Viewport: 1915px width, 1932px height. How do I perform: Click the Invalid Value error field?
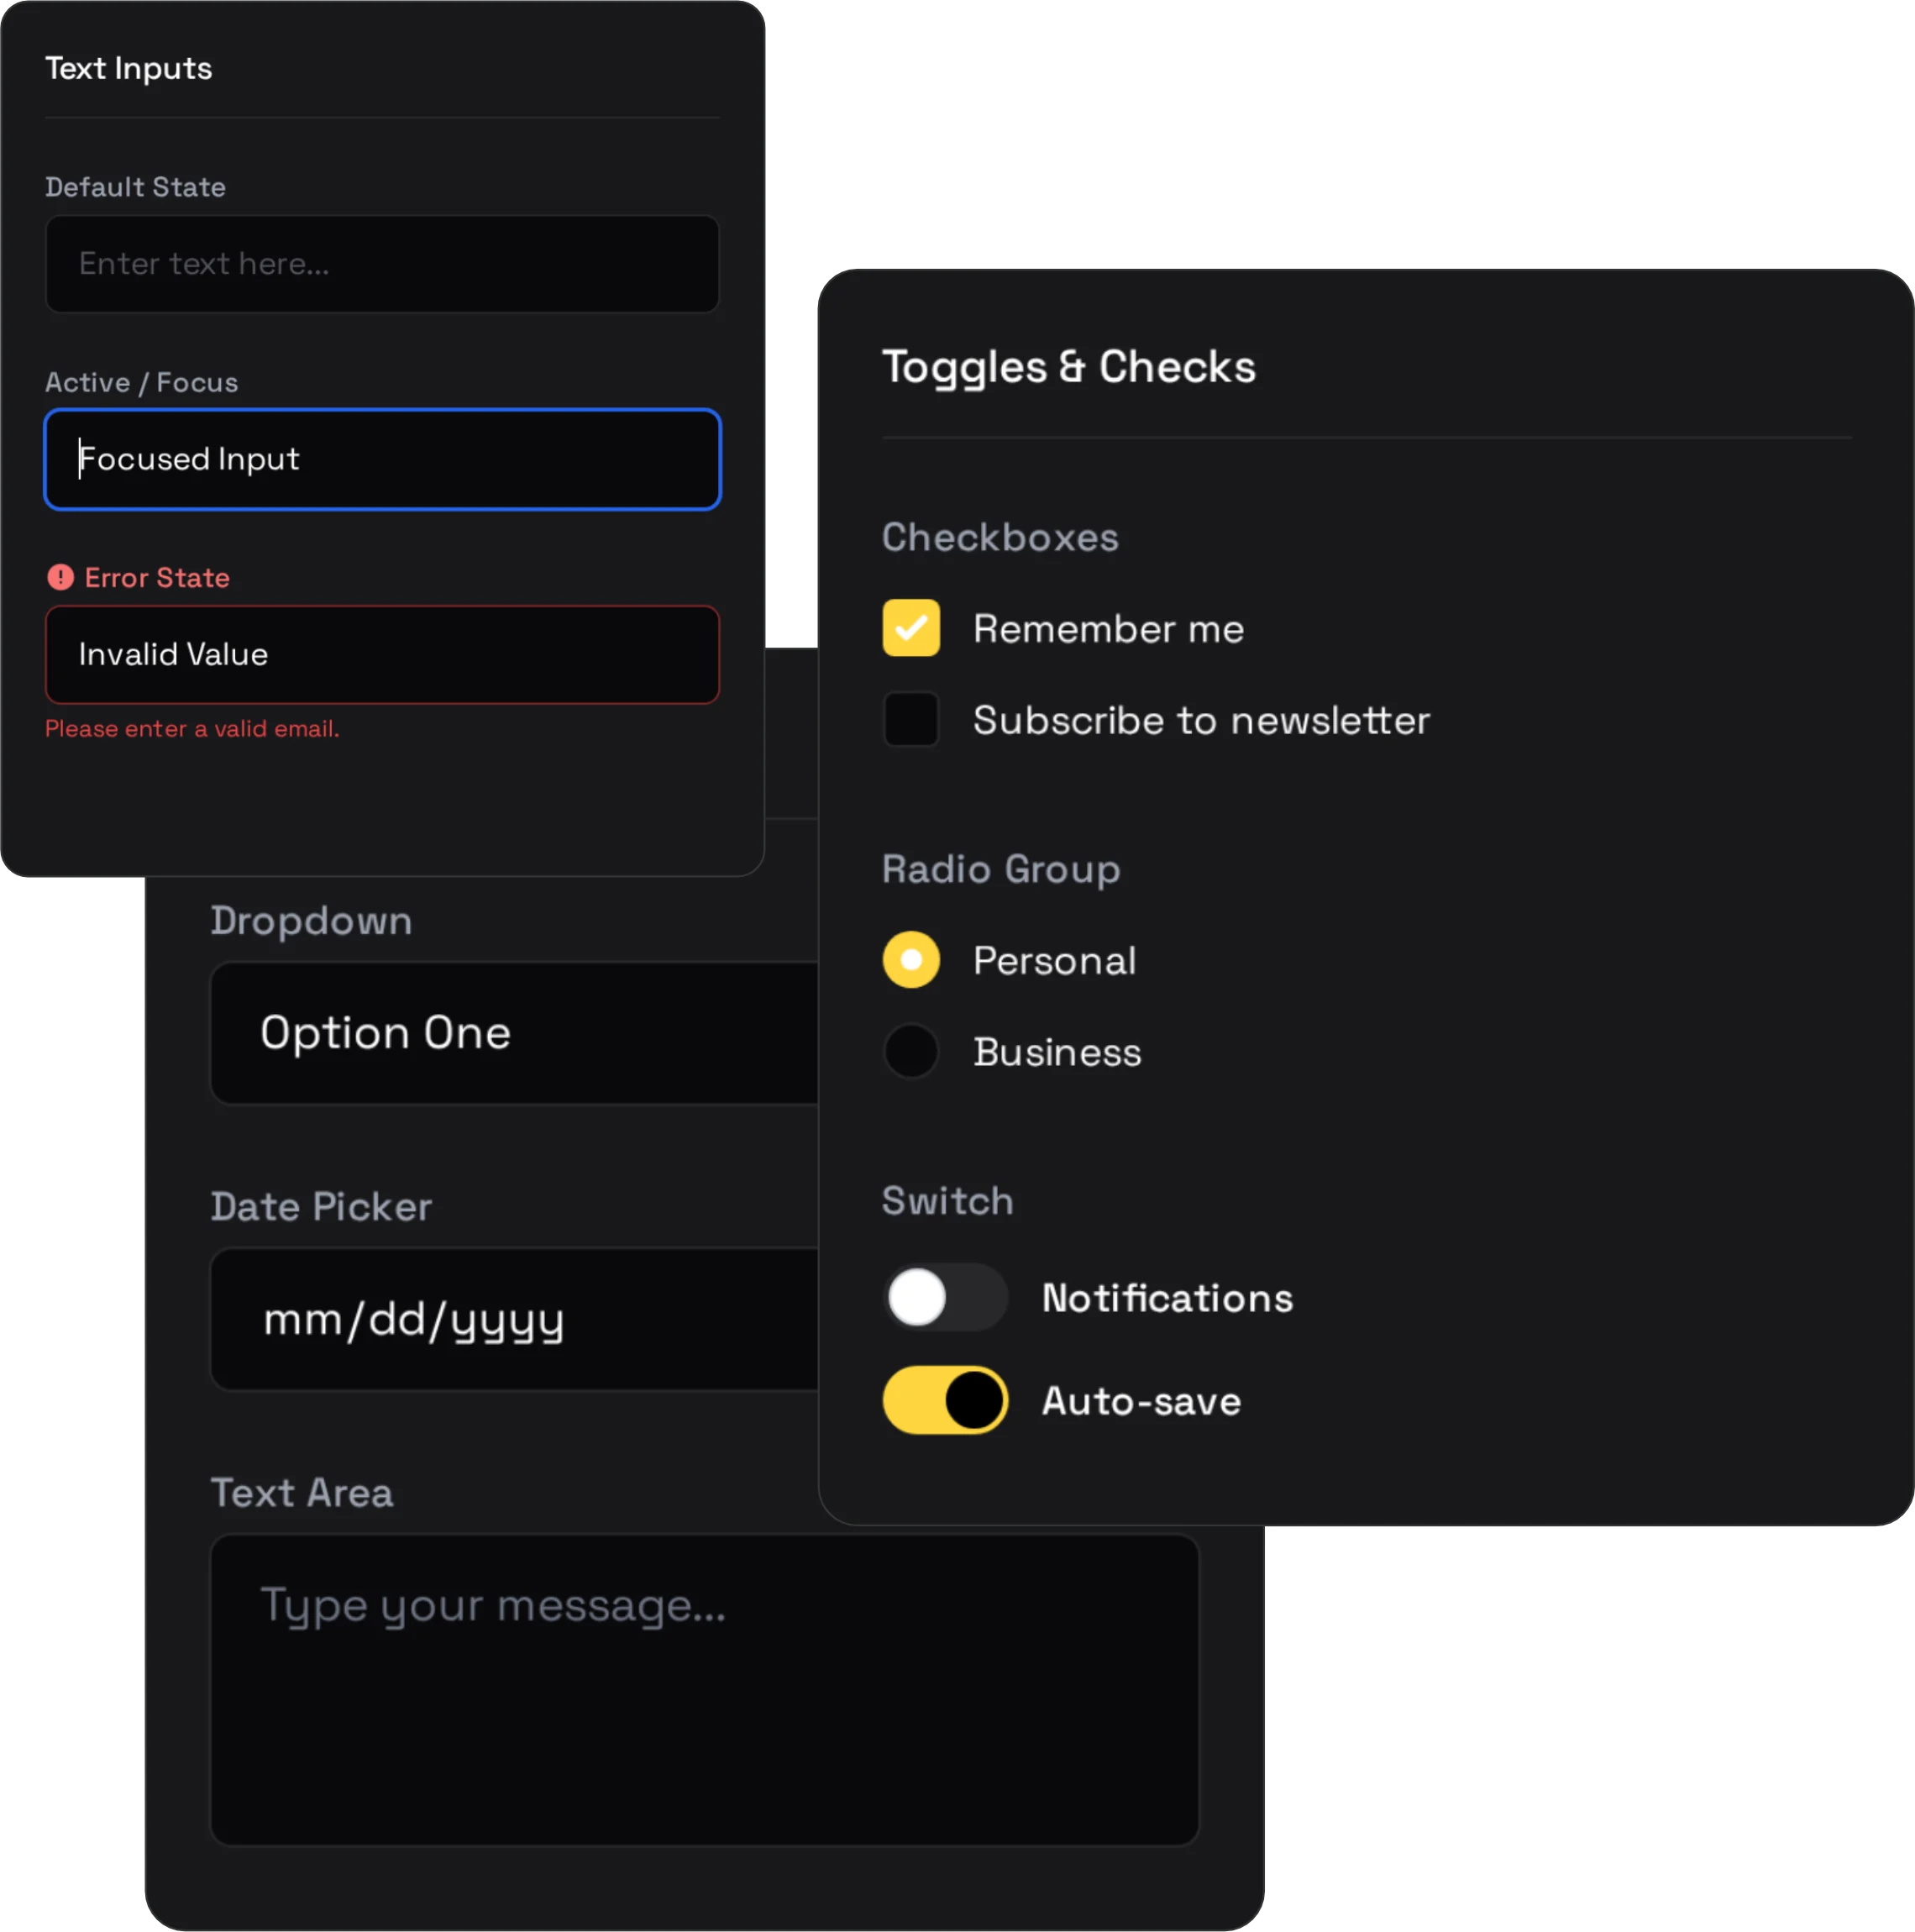(x=382, y=654)
